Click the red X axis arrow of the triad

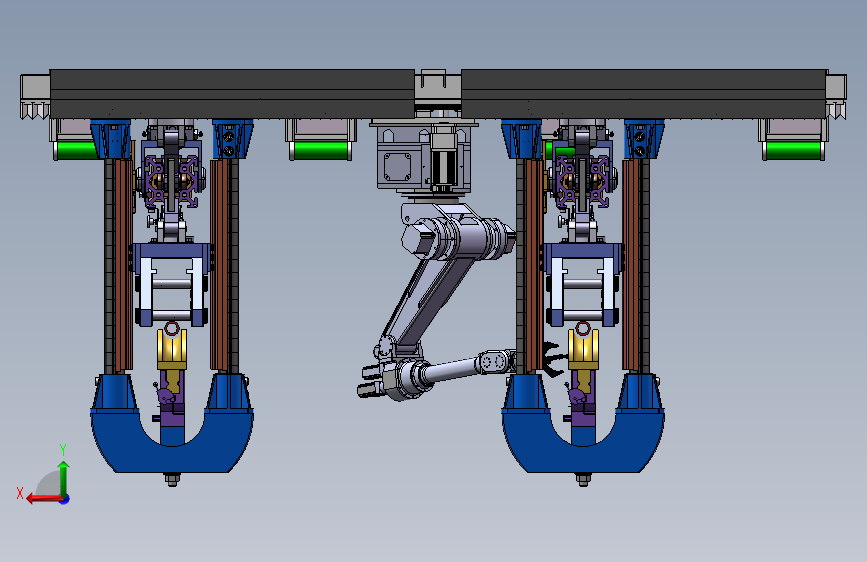[44, 499]
